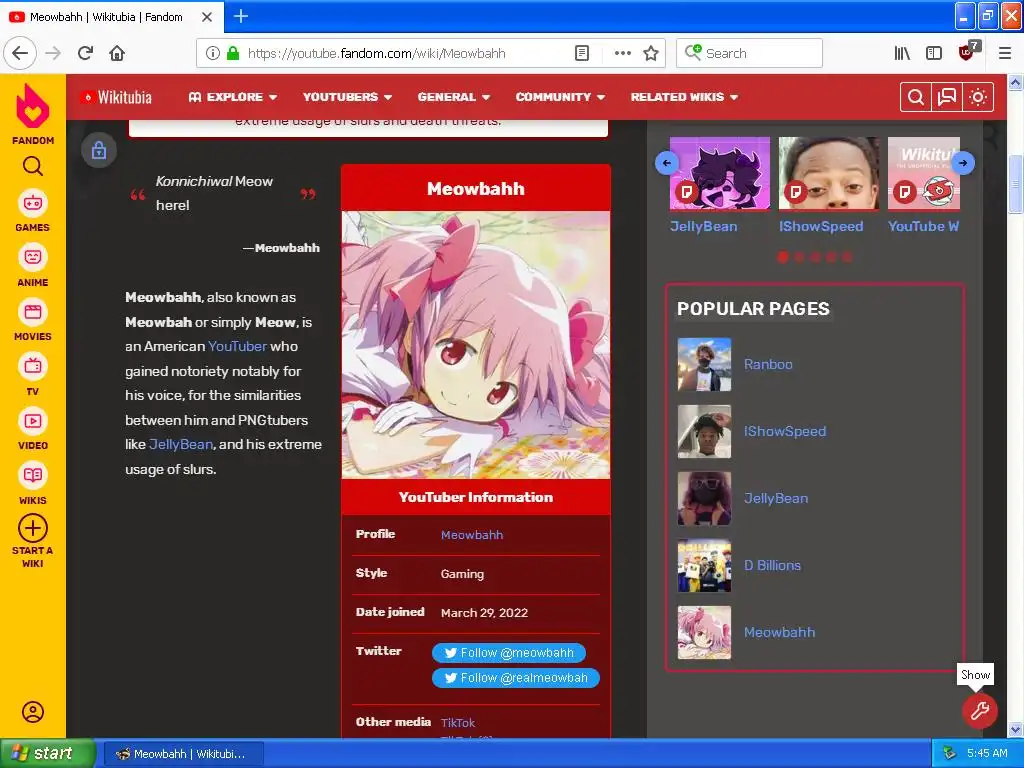Click the Fandom flame-heart logo
The image size is (1024, 768).
[x=32, y=106]
